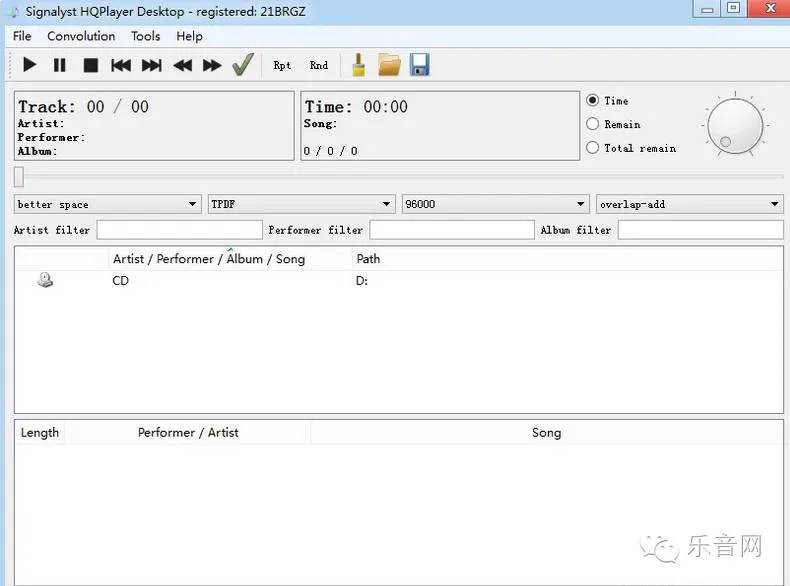Expand the better space filter dropdown
The image size is (790, 586).
107,204
